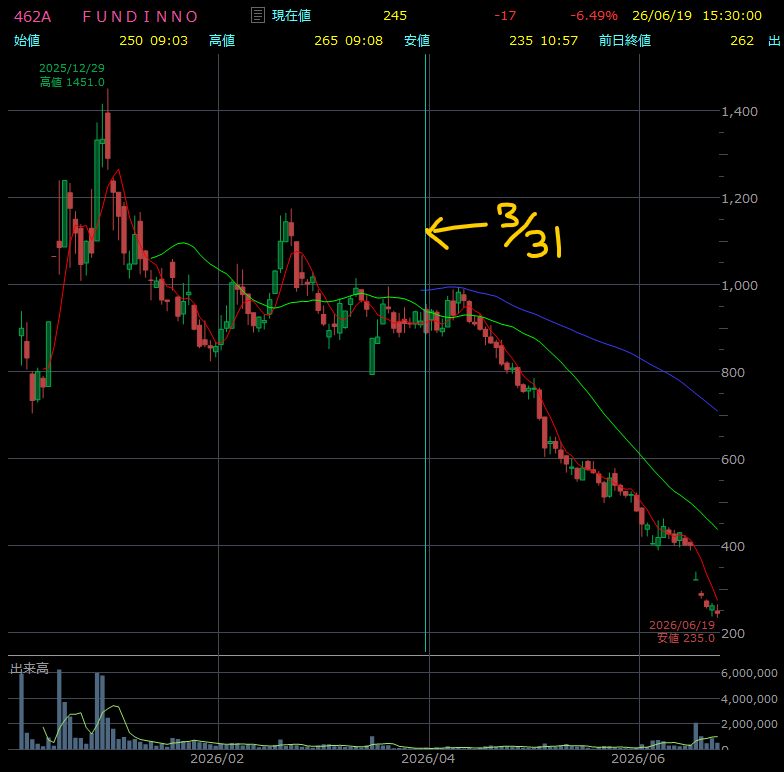
Task: Click the time 15:30:00
Action: click(732, 16)
